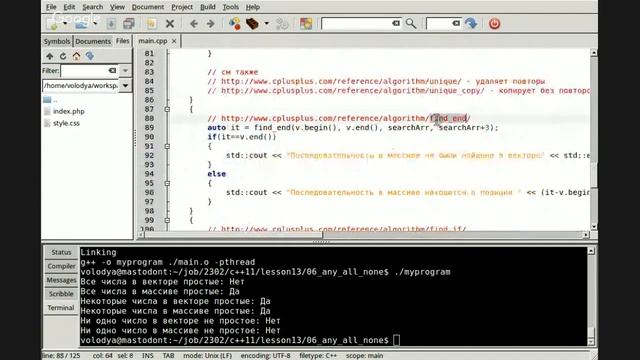Viewport: 640px width, 360px height.
Task: Clear the file browser filter
Action: point(112,71)
